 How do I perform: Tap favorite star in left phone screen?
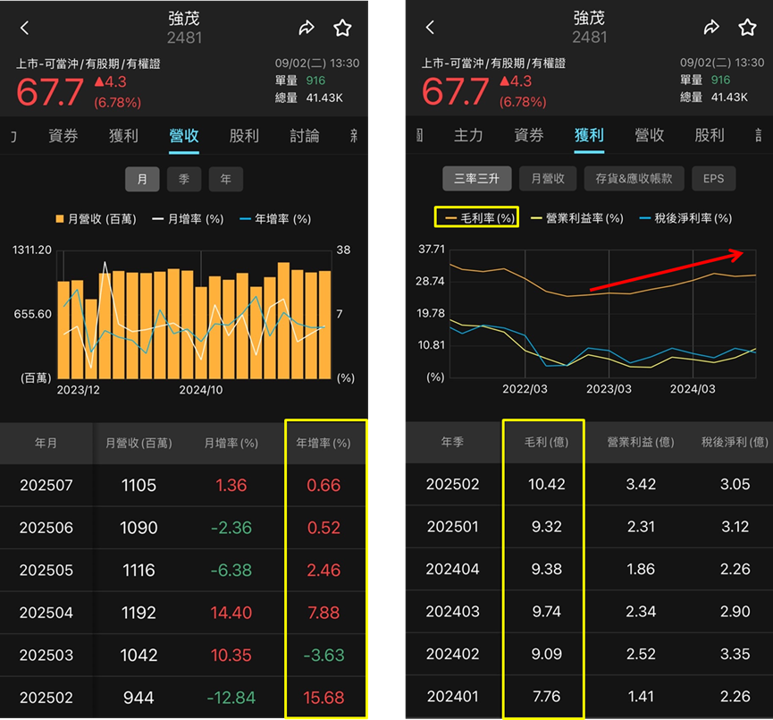[343, 28]
